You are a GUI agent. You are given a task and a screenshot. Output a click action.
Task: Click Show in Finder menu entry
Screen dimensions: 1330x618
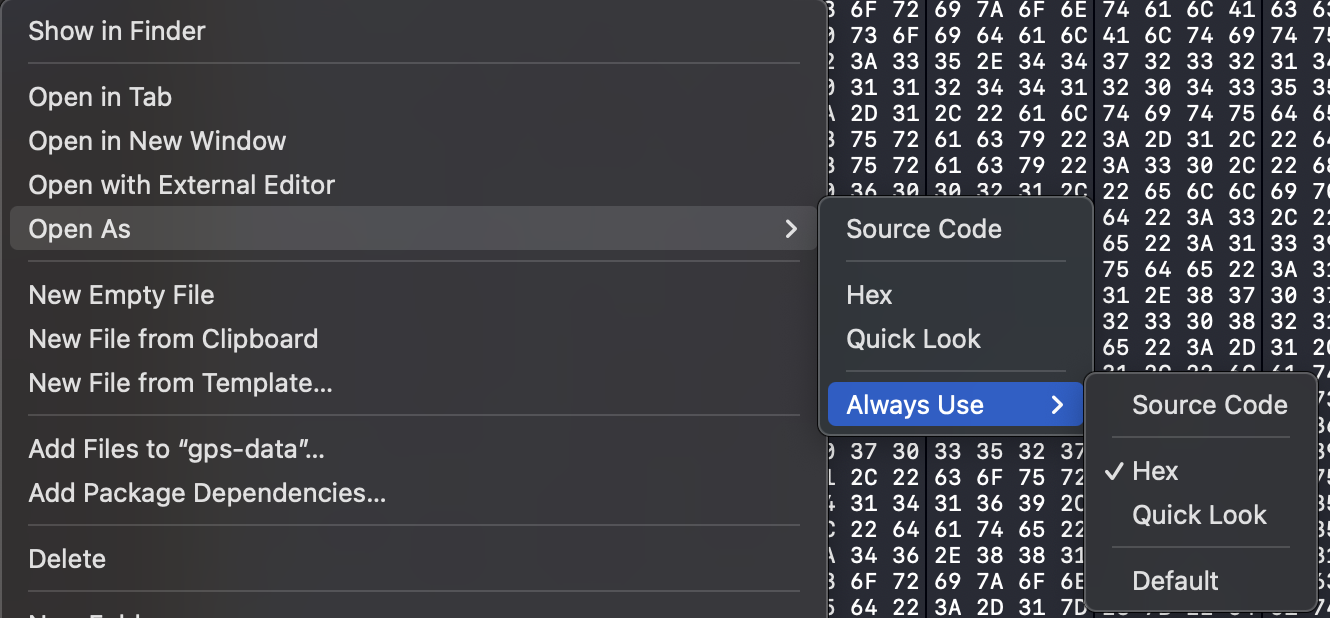point(117,31)
